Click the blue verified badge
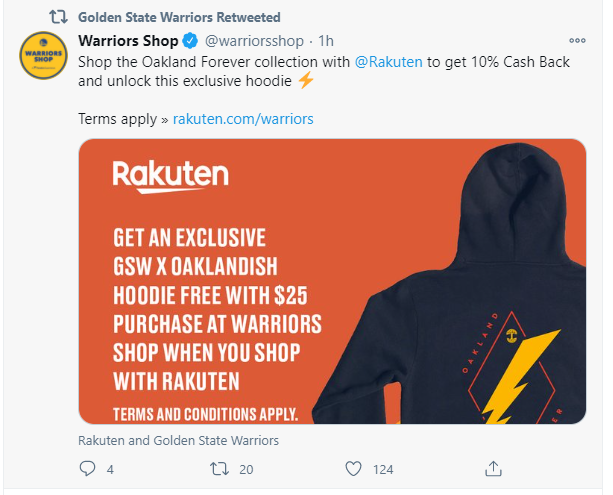The image size is (613, 495). click(190, 41)
